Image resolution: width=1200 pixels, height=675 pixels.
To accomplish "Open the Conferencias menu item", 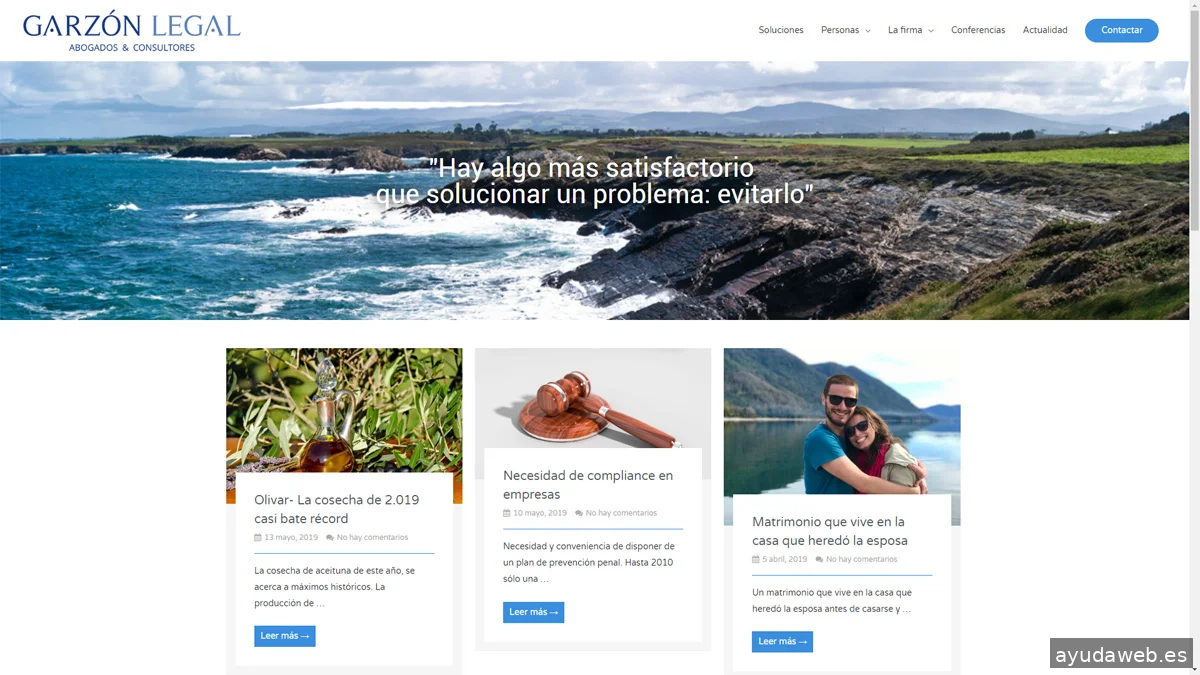I will point(978,30).
